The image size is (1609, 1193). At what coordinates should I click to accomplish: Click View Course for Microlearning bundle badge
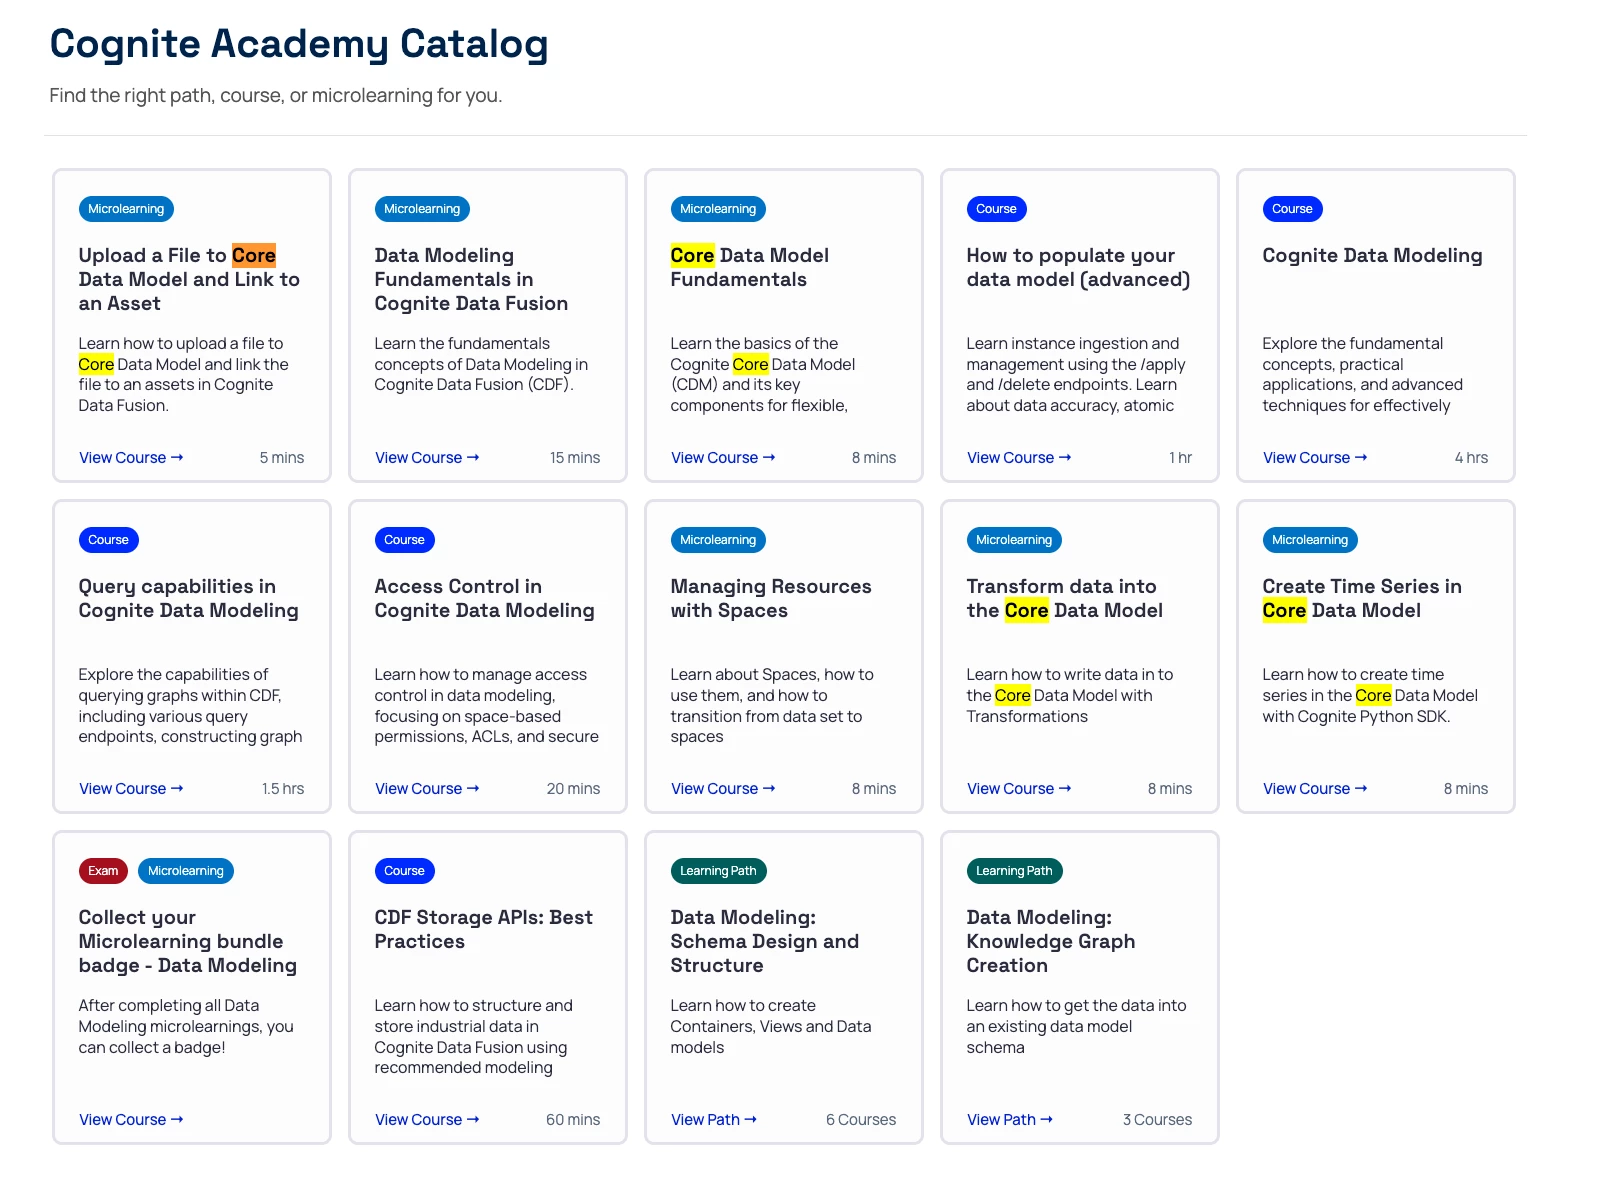click(130, 1120)
